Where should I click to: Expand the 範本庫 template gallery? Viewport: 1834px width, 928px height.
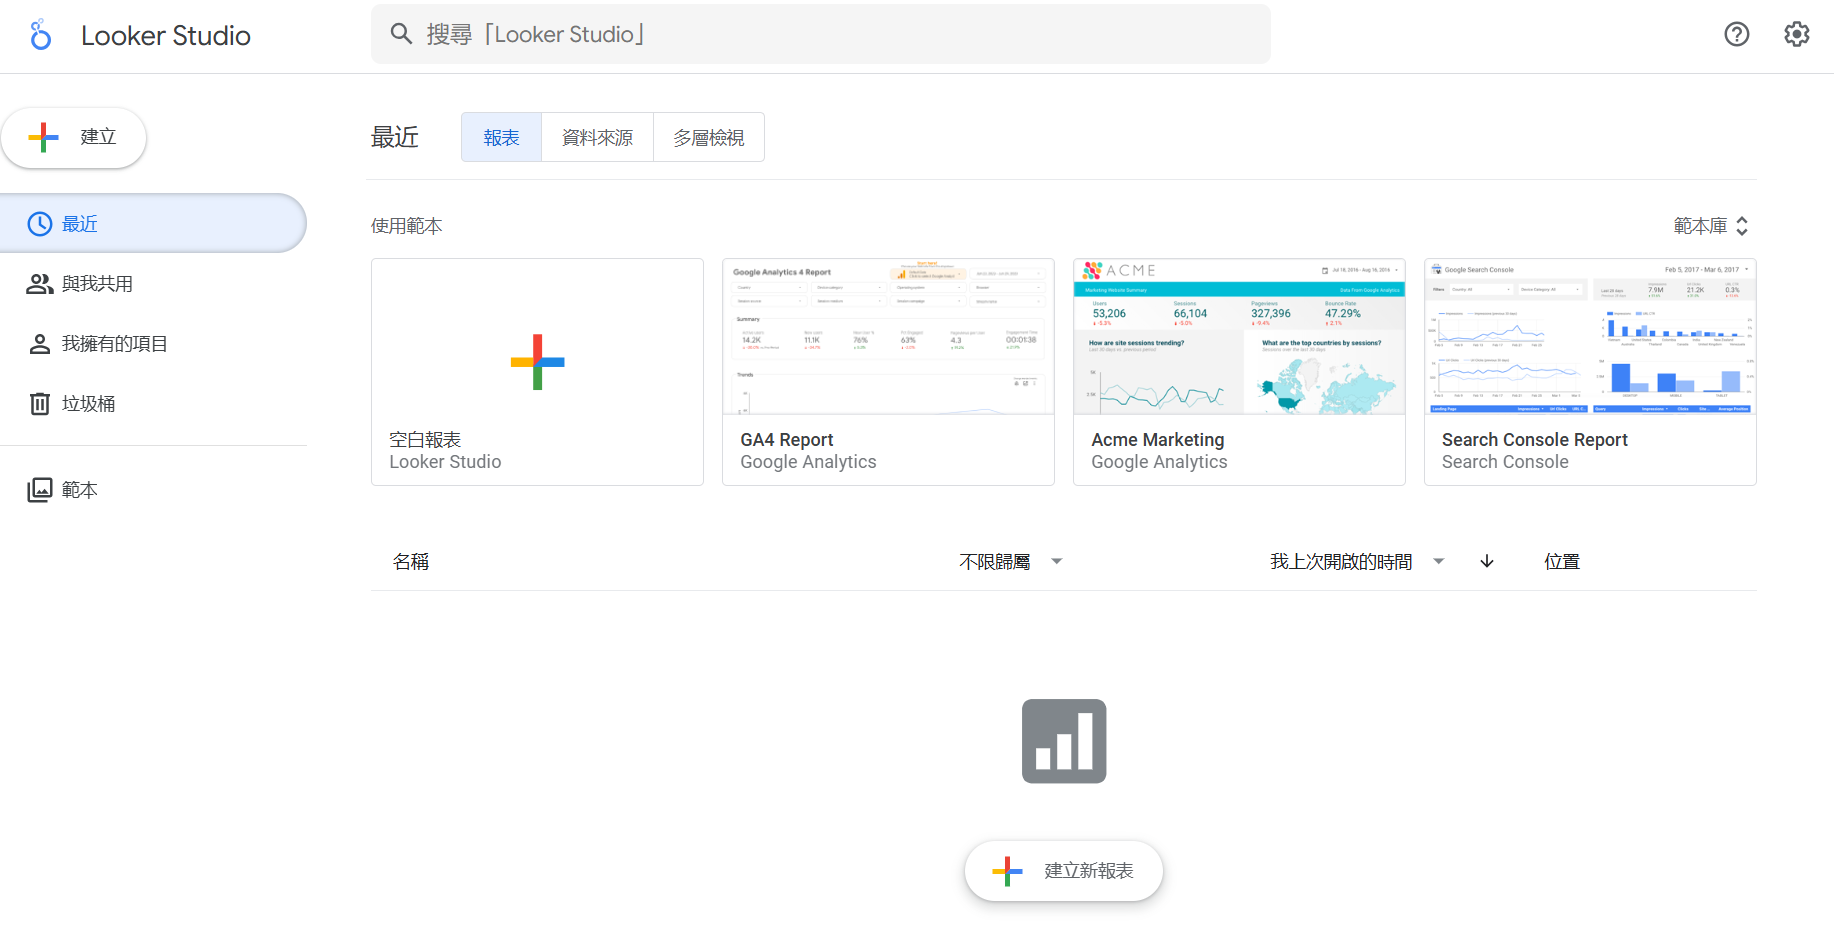pos(1711,226)
